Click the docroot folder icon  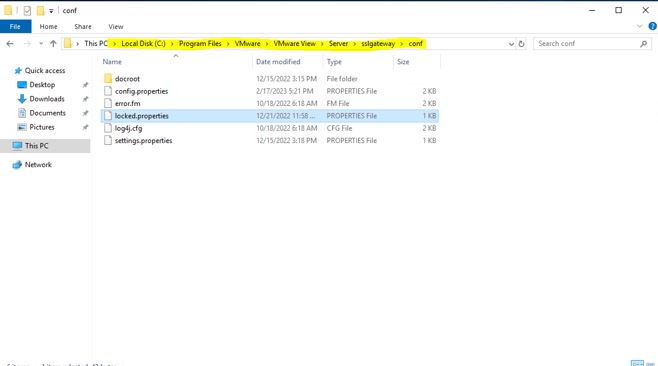tap(108, 78)
